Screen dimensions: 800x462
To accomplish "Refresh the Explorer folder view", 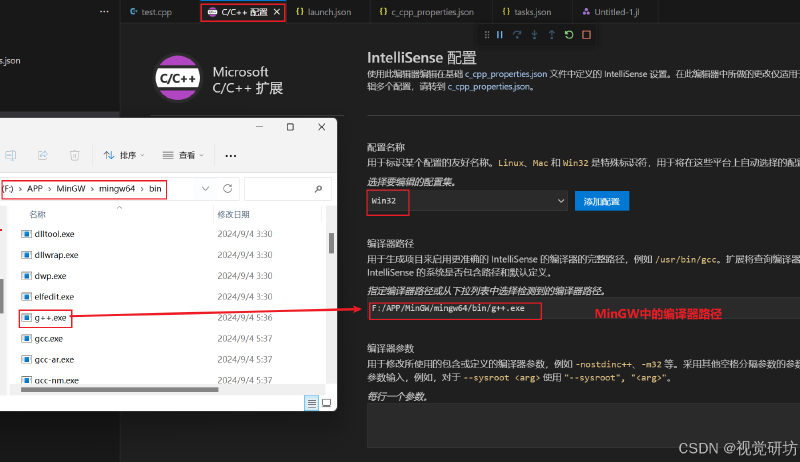I will pos(228,189).
